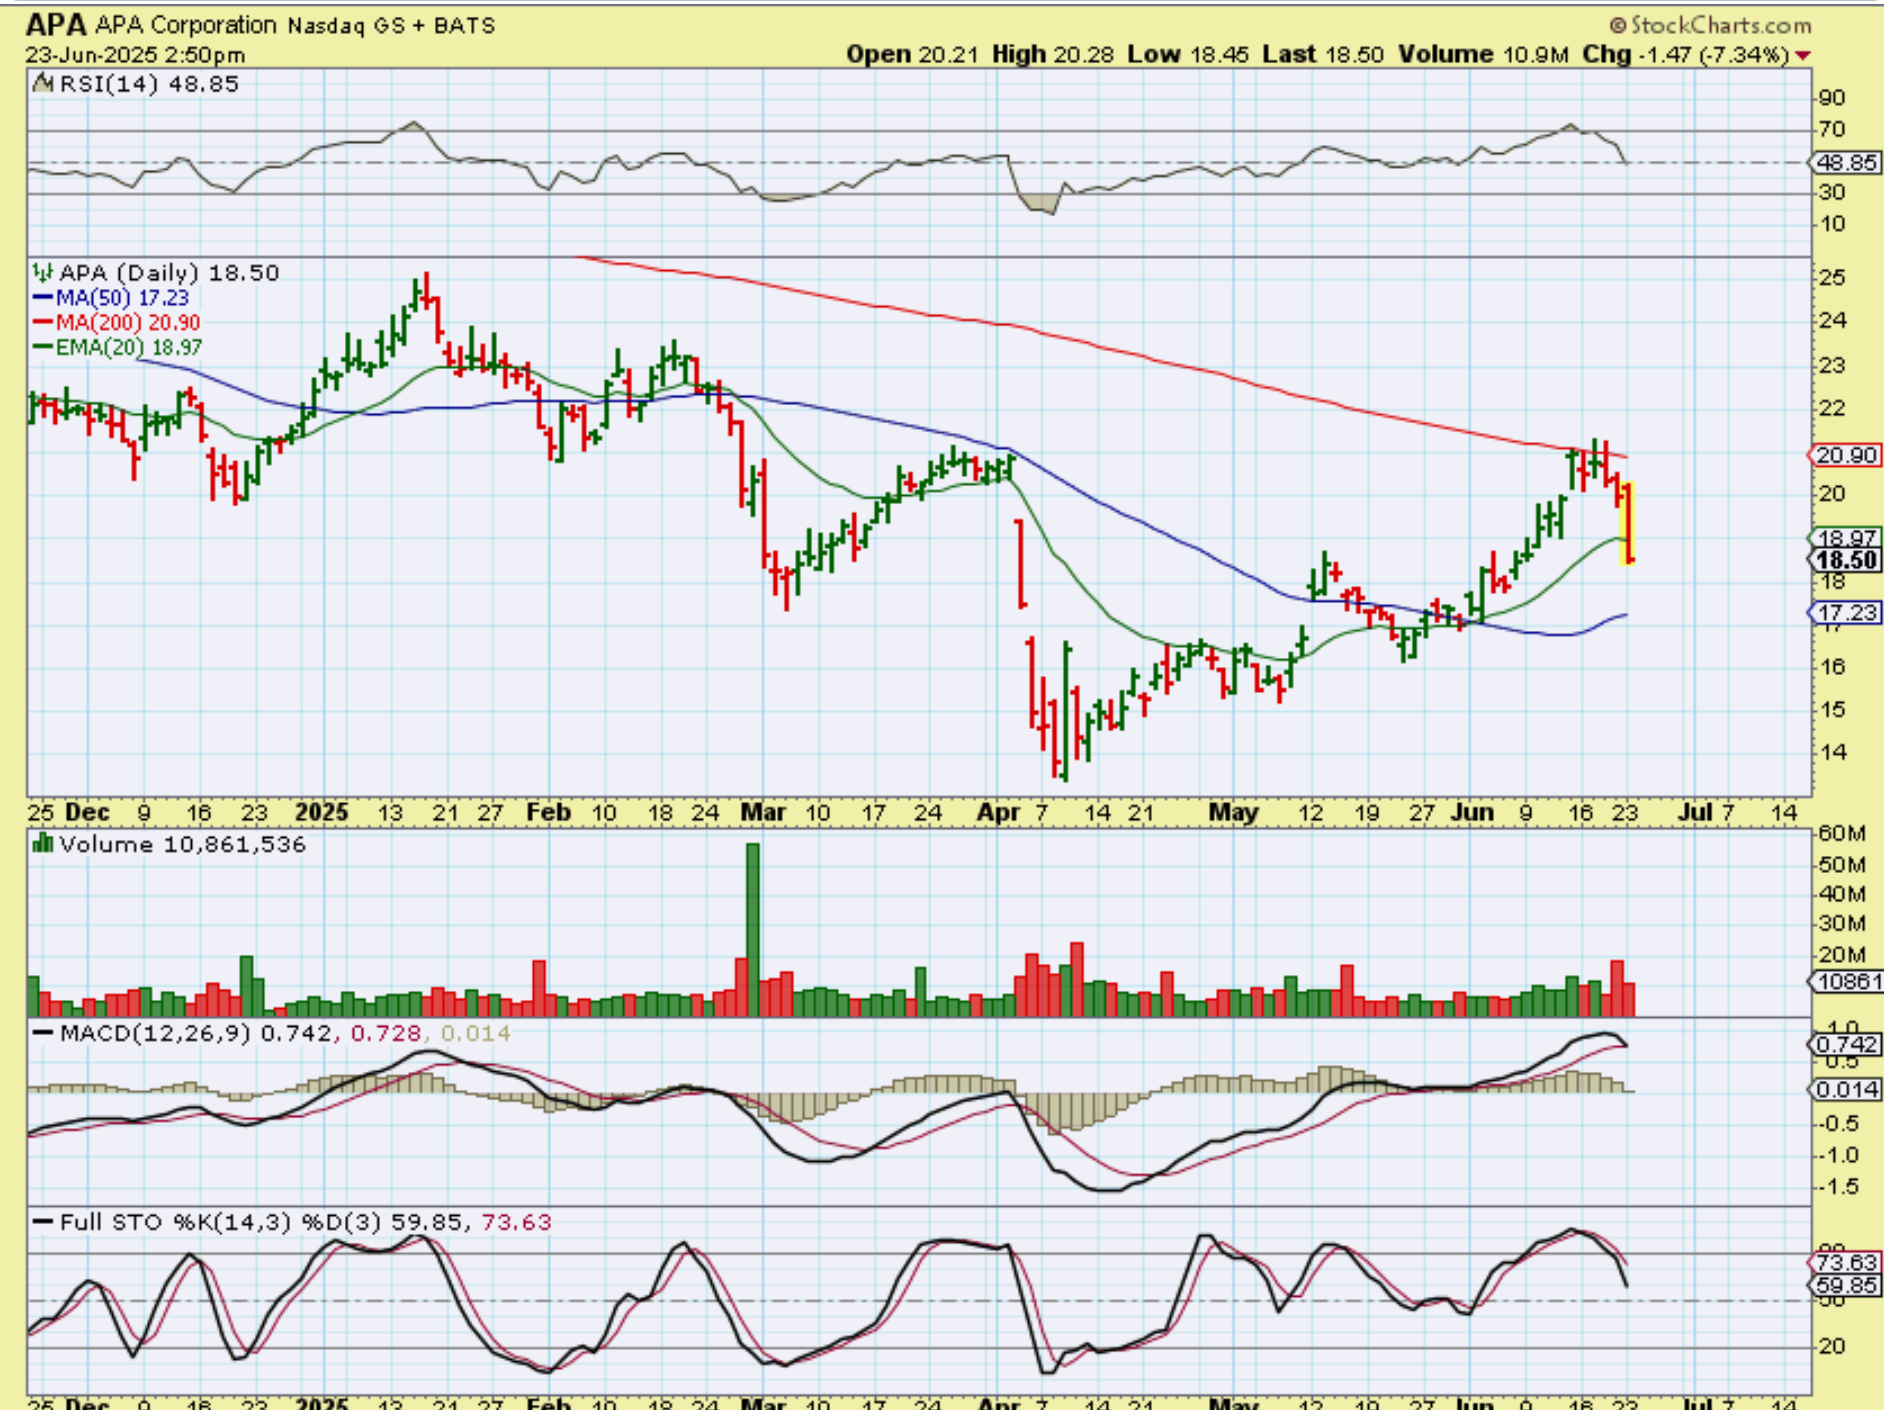Click the '2025' label on the price chart date axis
1884x1410 pixels.
pos(322,812)
